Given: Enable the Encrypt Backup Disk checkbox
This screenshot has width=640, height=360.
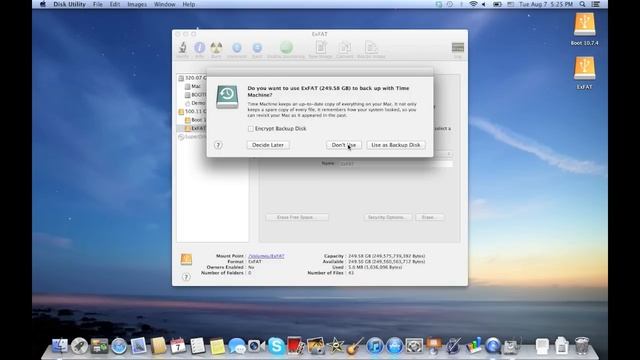Looking at the screenshot, I should [251, 129].
